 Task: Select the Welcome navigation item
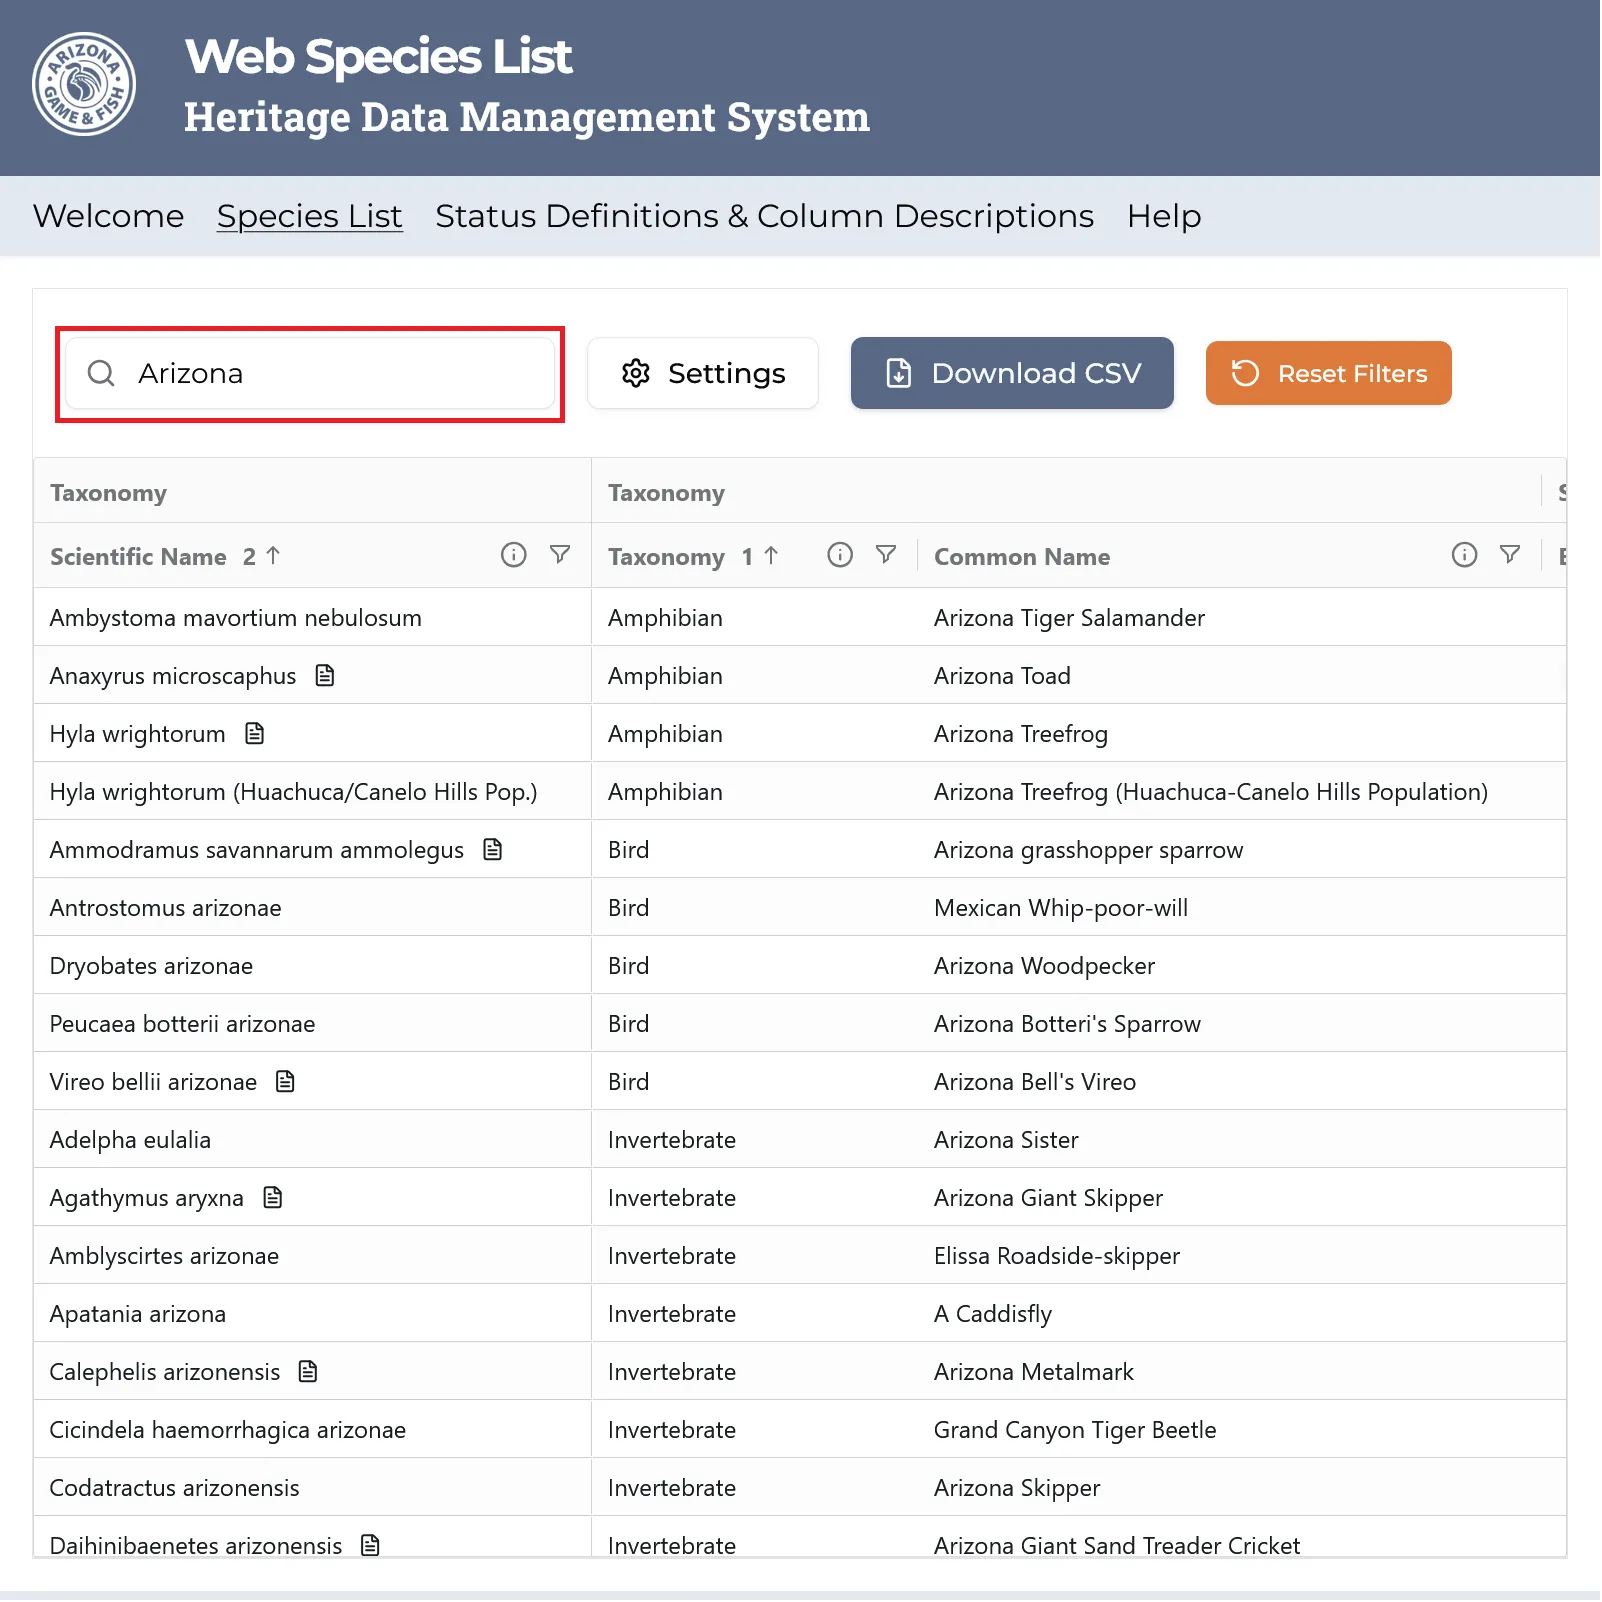[x=108, y=216]
